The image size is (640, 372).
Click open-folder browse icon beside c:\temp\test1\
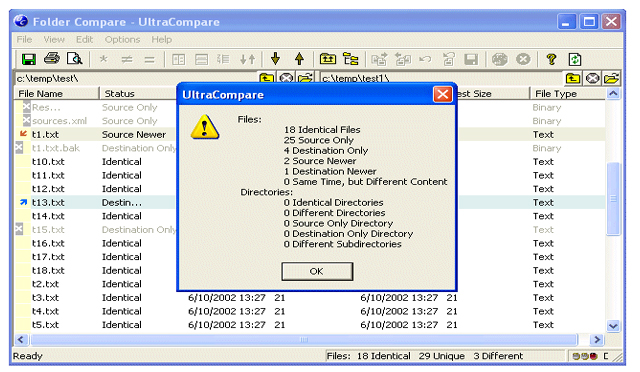pyautogui.click(x=611, y=78)
